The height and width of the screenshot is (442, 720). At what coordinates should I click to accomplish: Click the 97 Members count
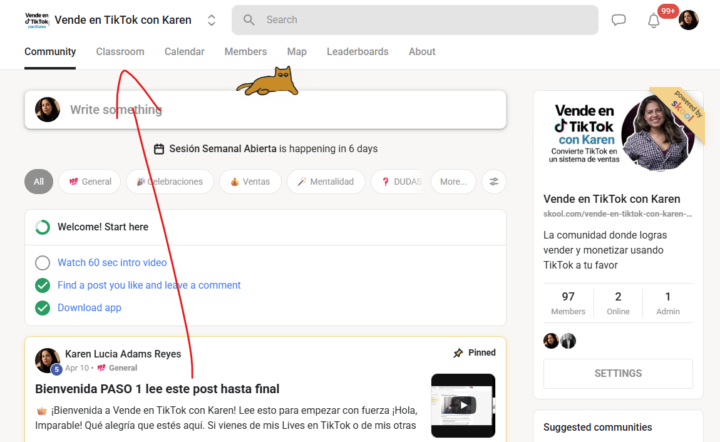(568, 303)
